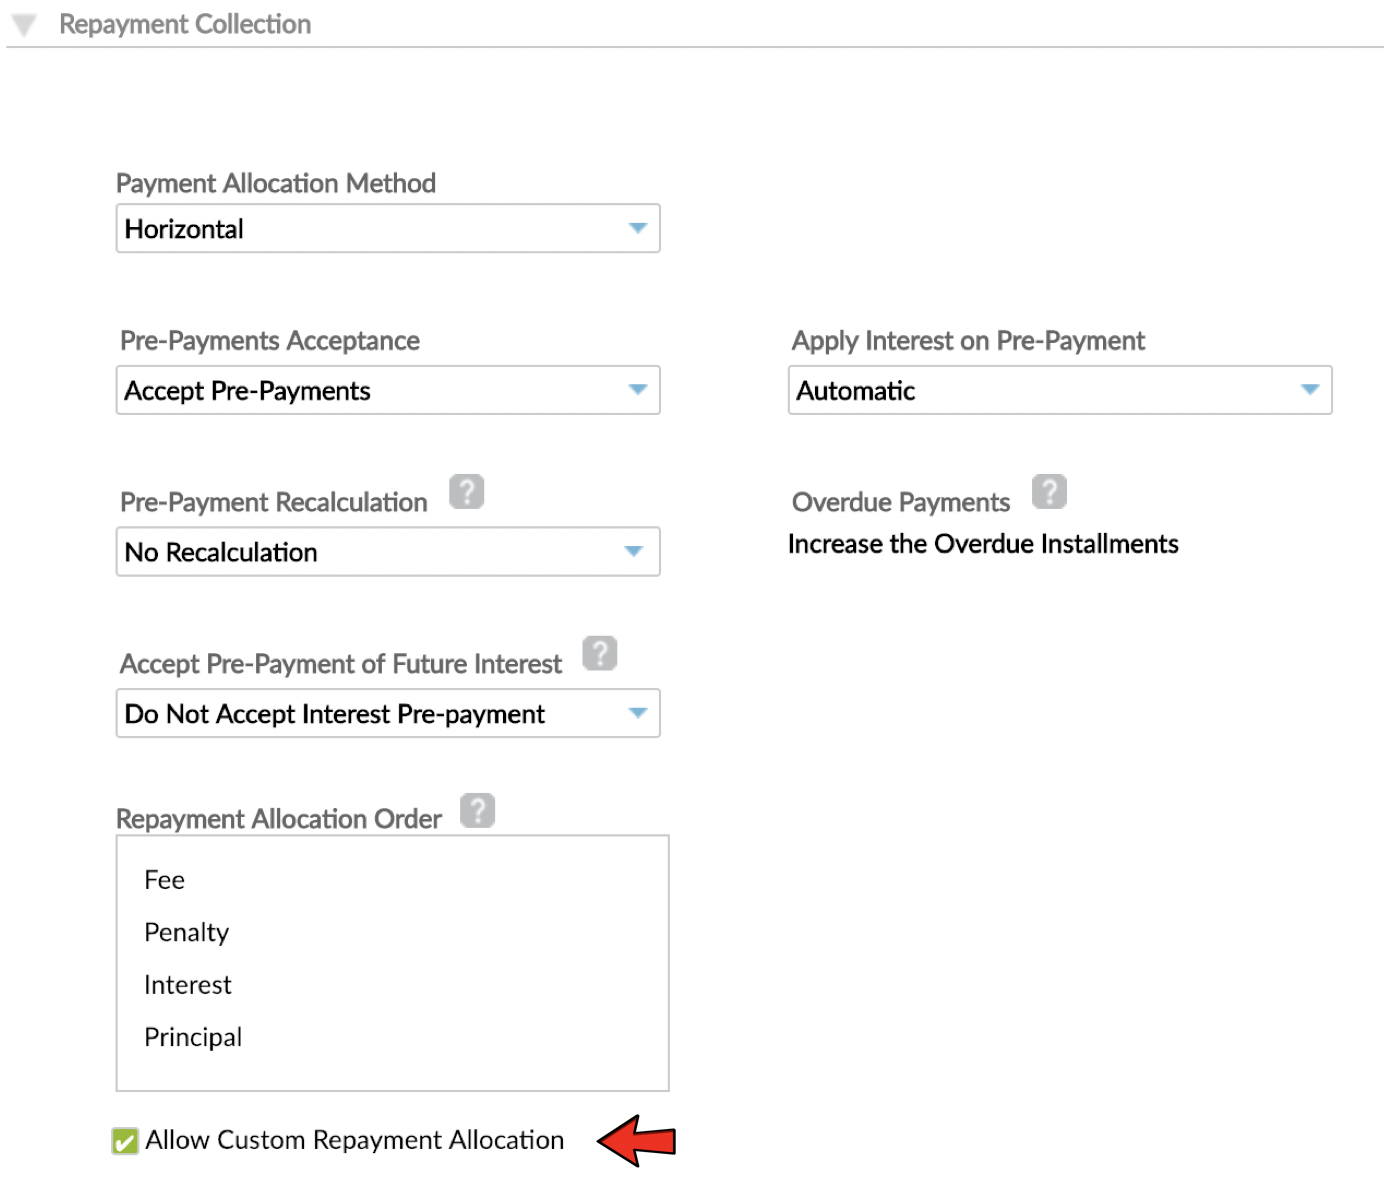Collapse the Repayment Collection section

point(22,23)
